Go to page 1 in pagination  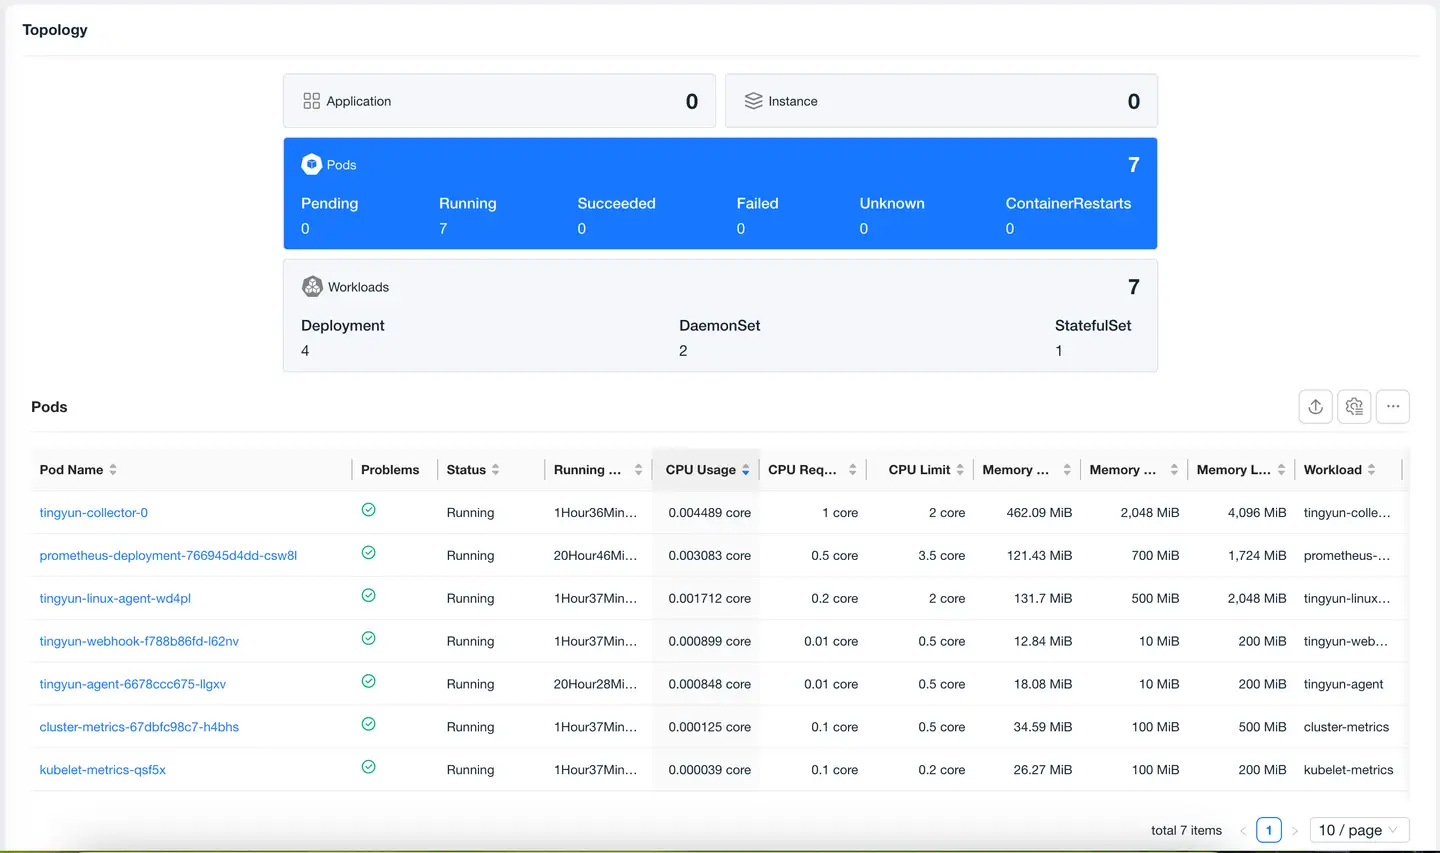1269,830
